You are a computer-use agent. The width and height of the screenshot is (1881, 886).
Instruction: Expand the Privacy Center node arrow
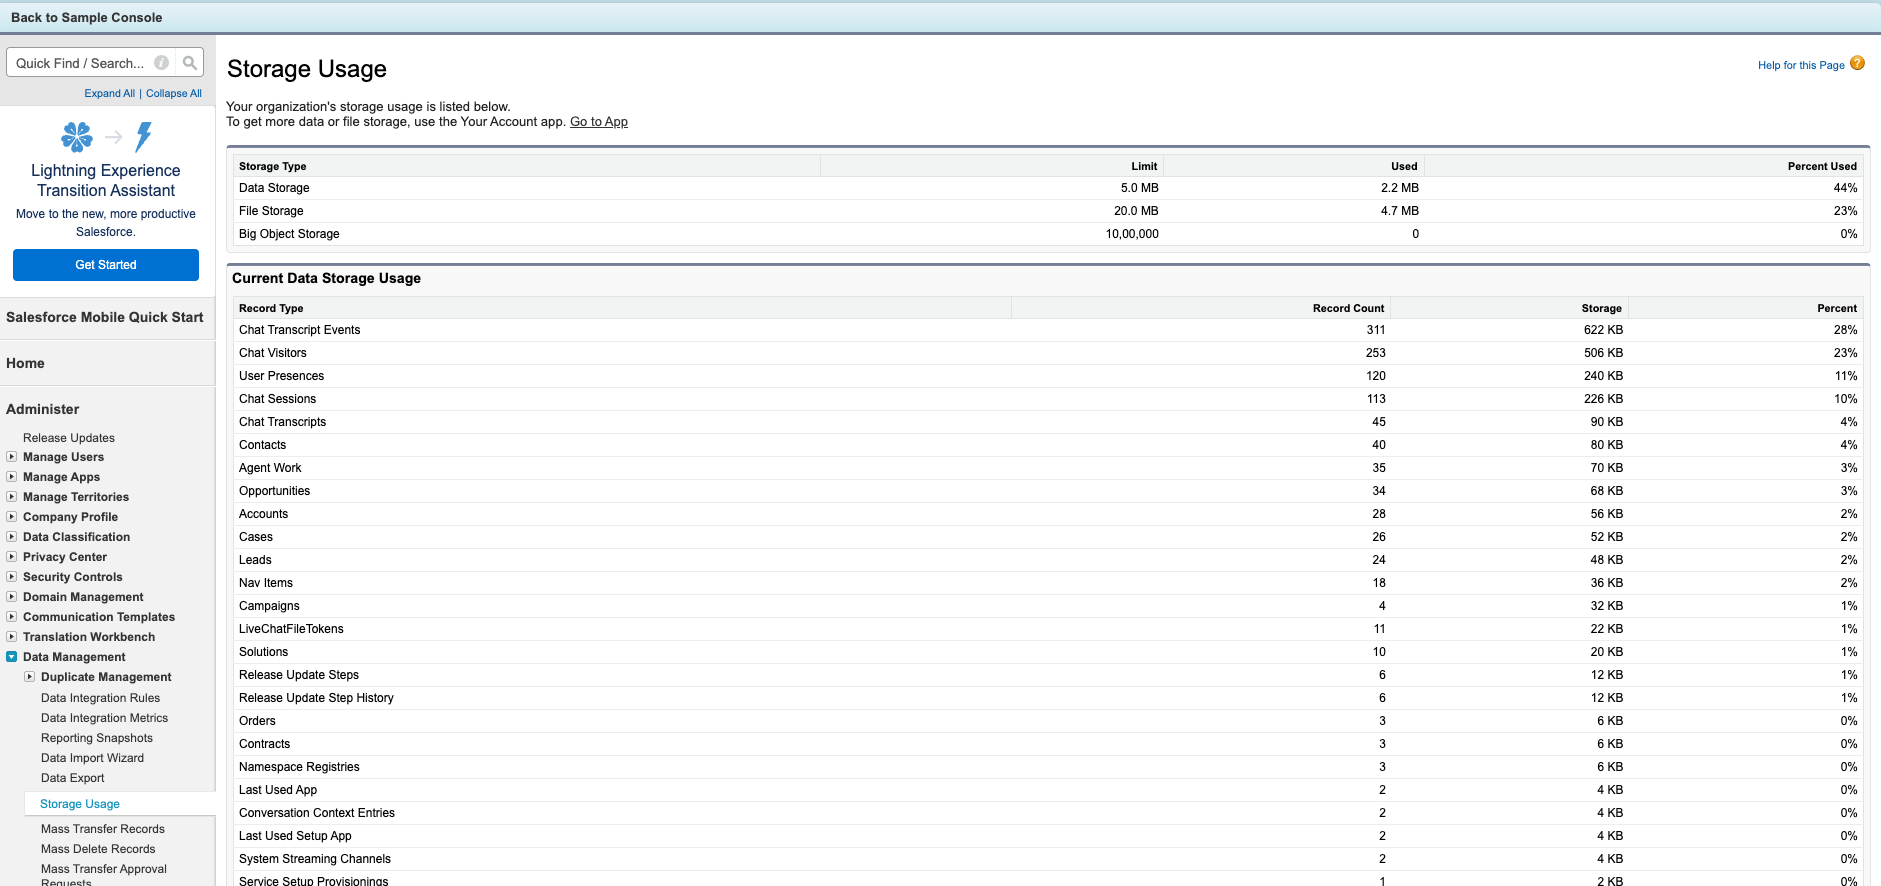[x=12, y=557]
